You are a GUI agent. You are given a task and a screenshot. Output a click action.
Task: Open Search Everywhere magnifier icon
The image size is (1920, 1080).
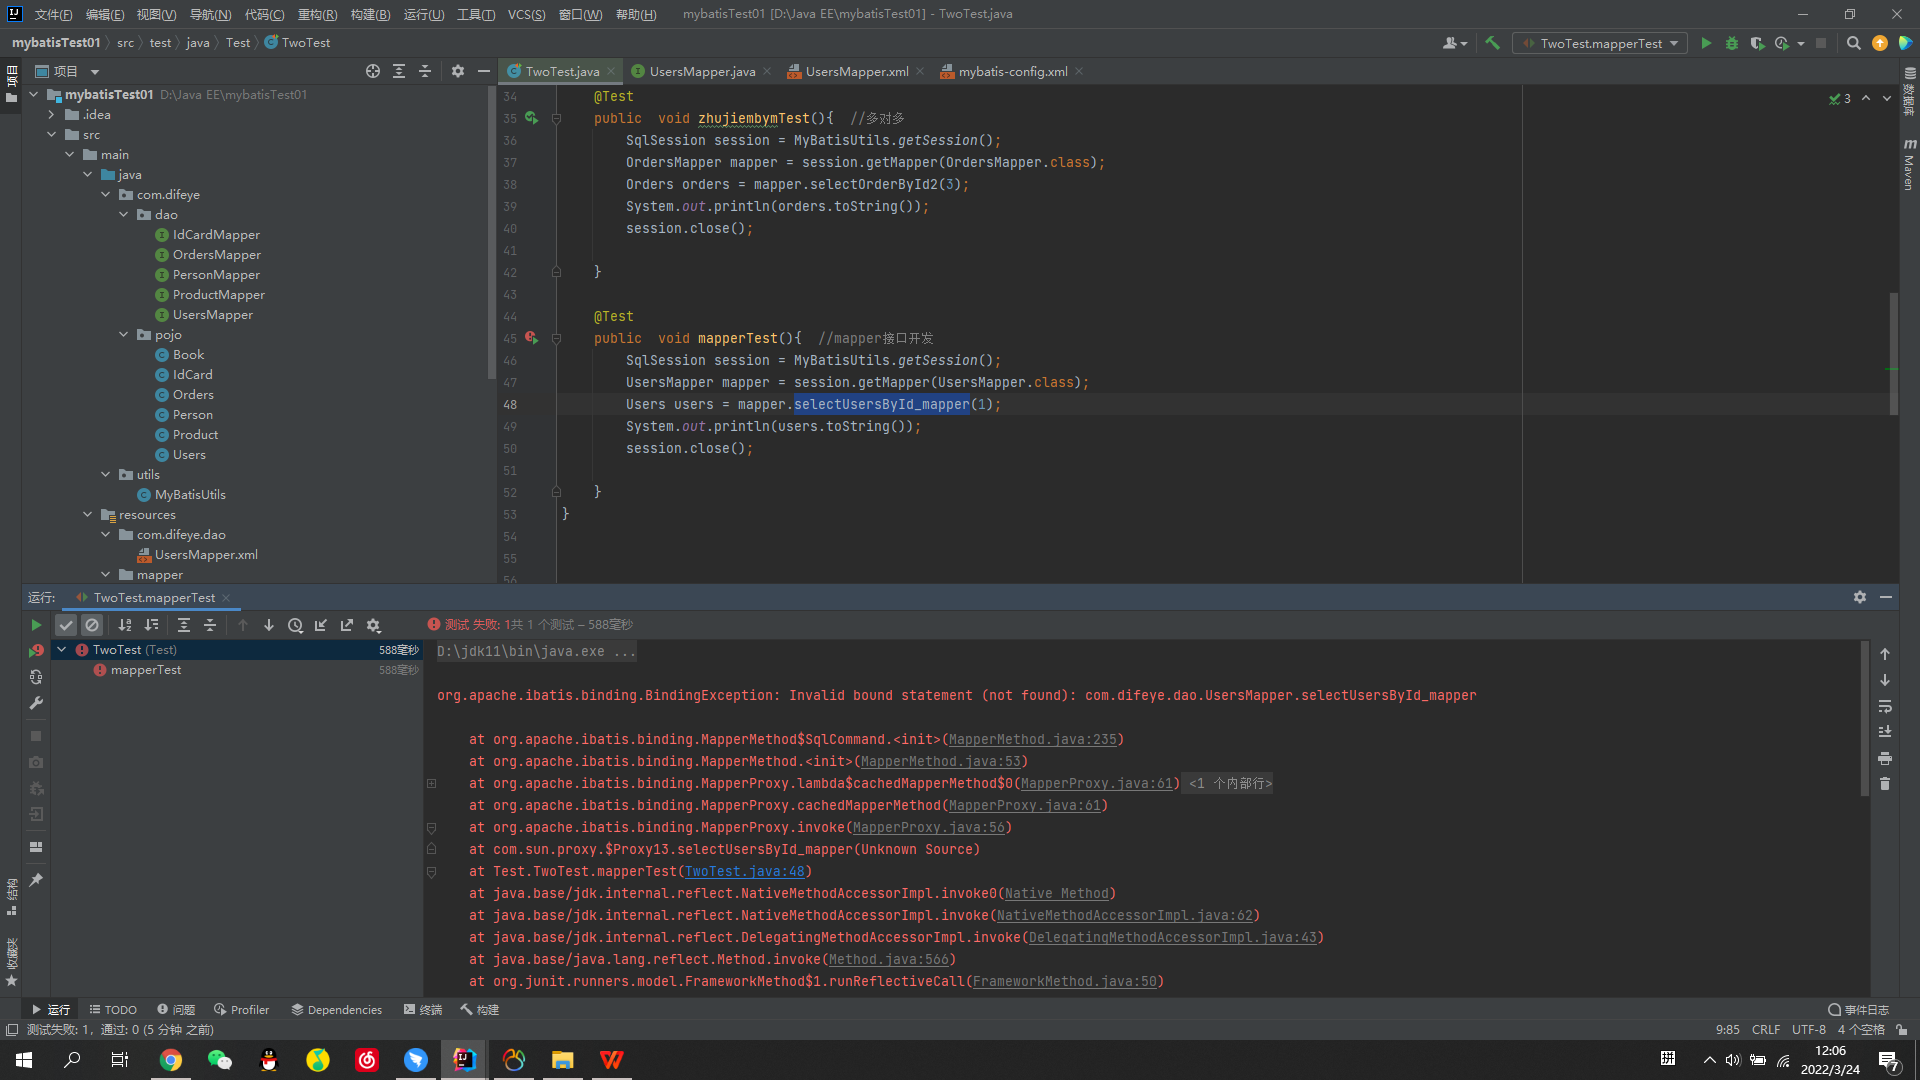click(x=1854, y=43)
